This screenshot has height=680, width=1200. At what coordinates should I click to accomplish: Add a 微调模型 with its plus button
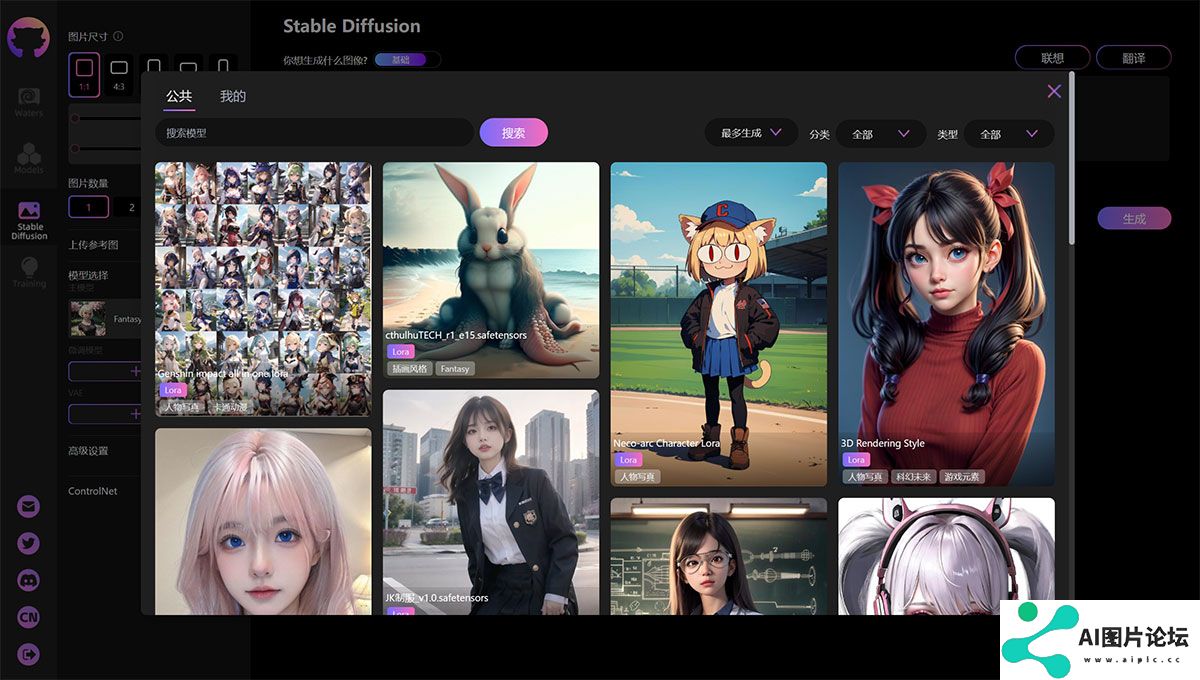136,371
